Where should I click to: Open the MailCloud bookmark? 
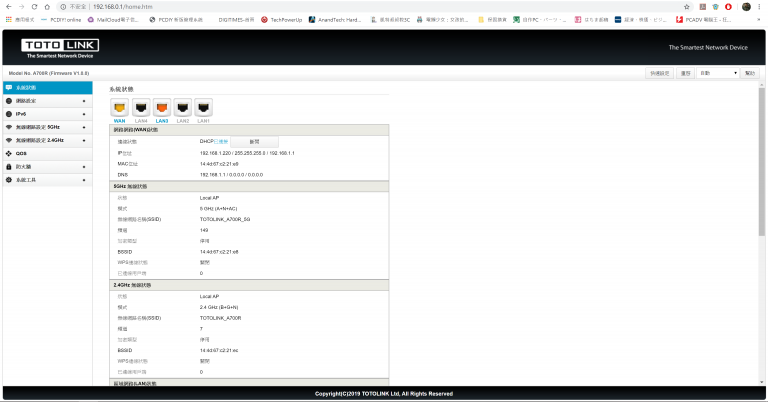pos(113,20)
